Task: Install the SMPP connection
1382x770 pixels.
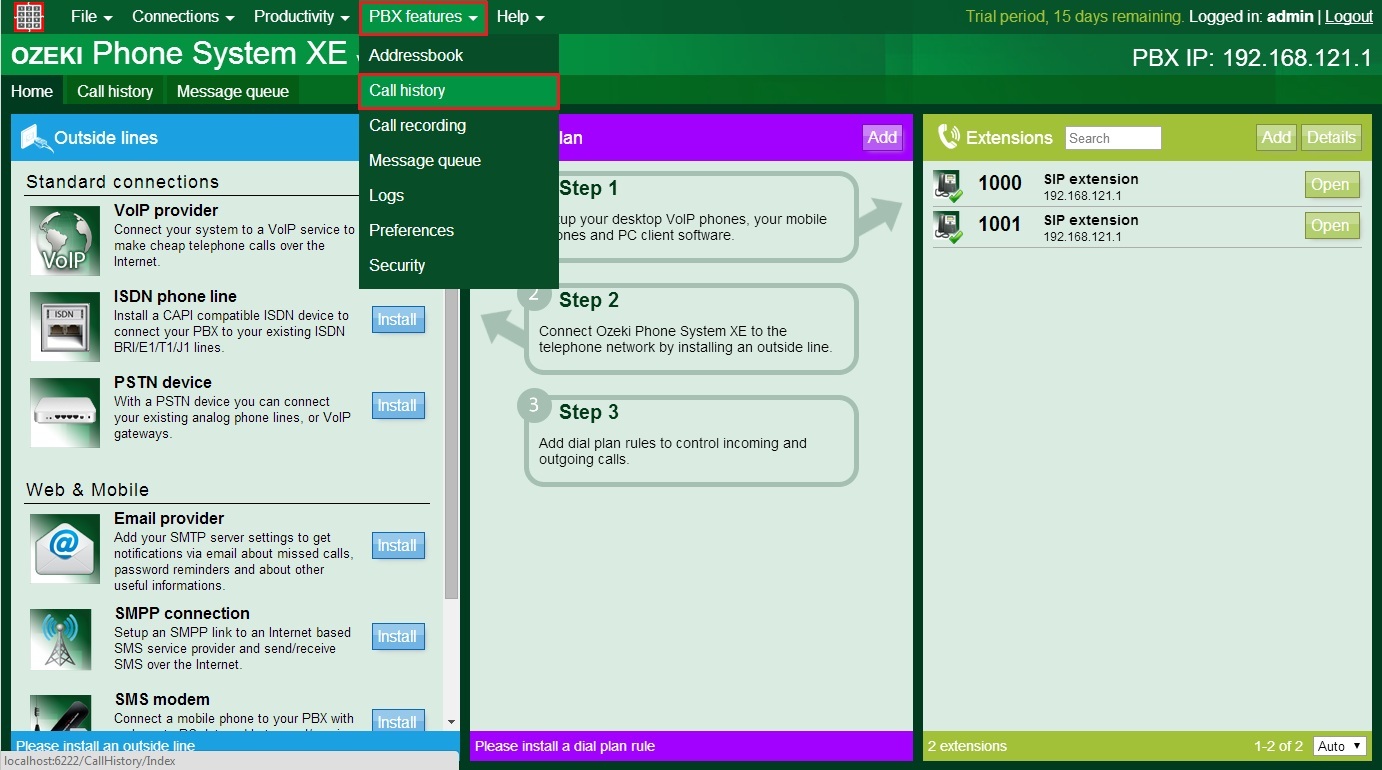Action: click(398, 637)
